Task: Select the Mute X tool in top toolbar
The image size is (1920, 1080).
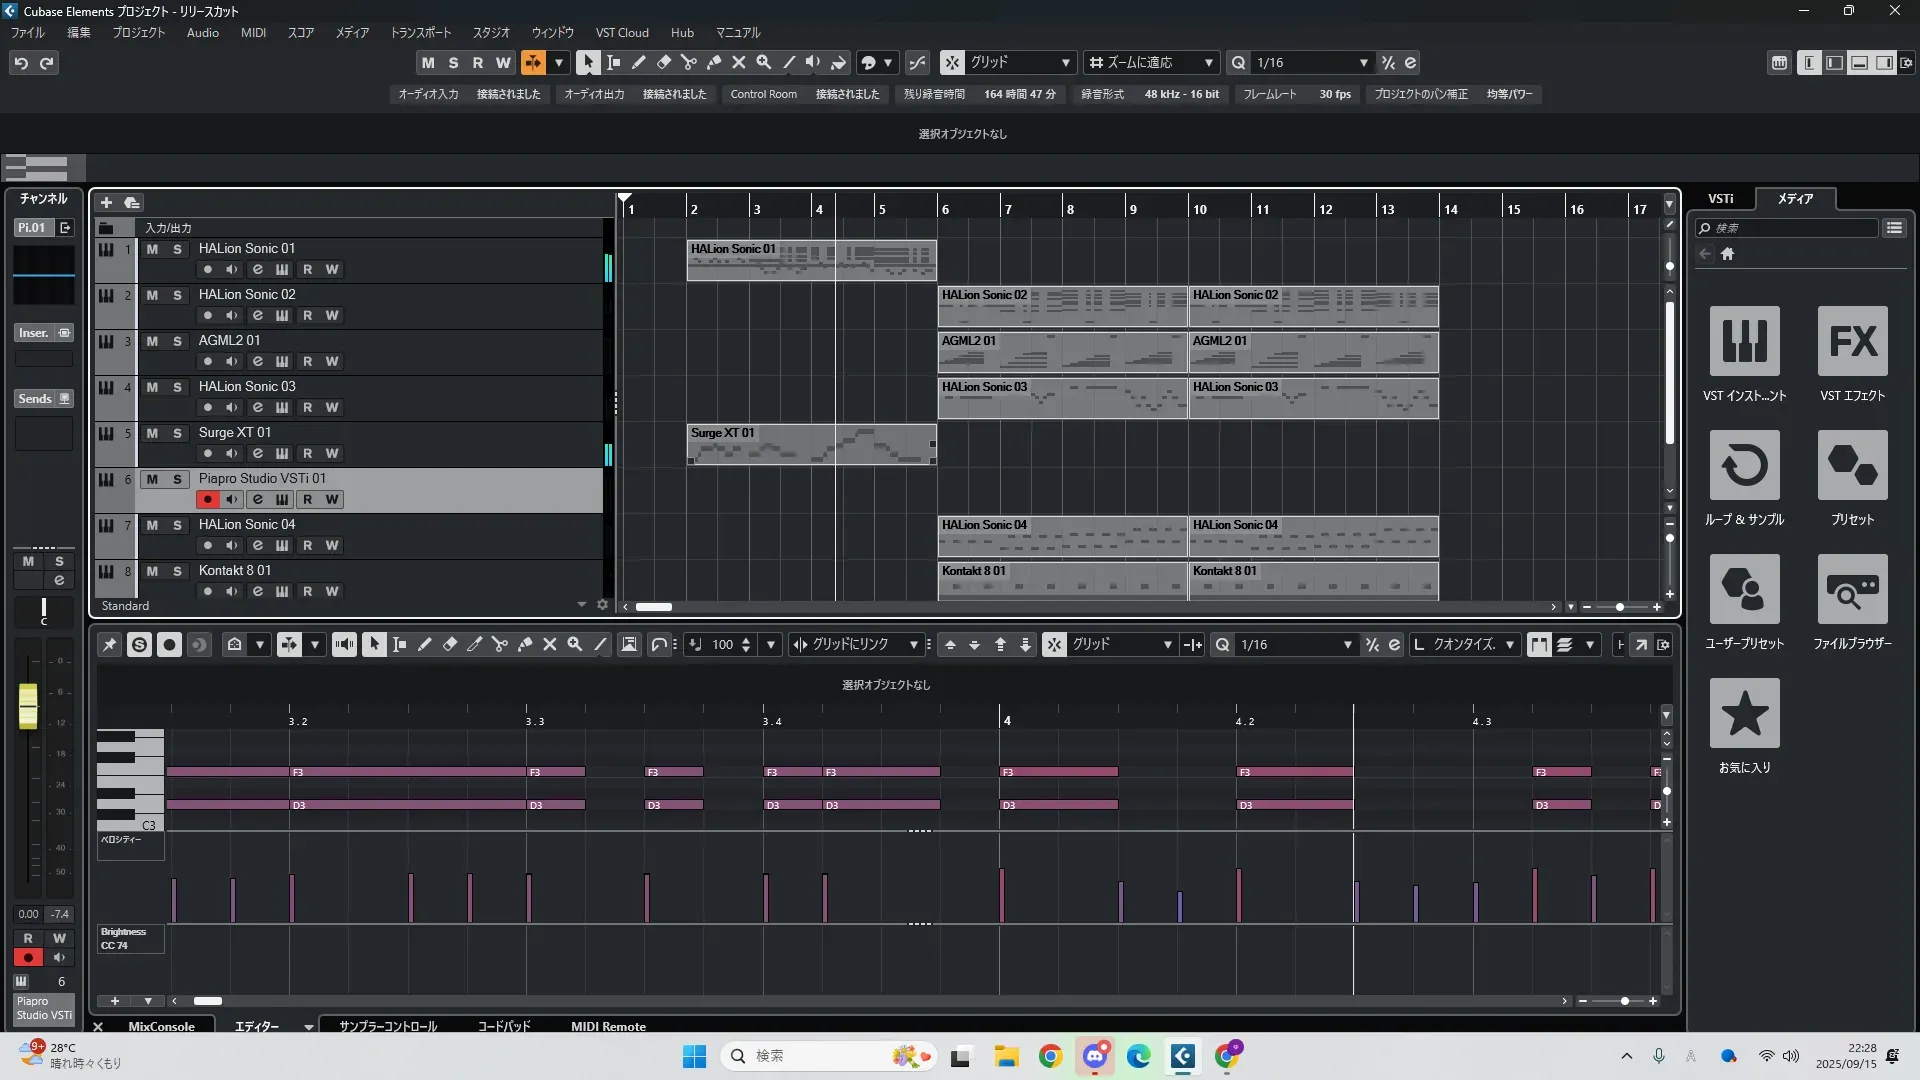Action: click(738, 62)
